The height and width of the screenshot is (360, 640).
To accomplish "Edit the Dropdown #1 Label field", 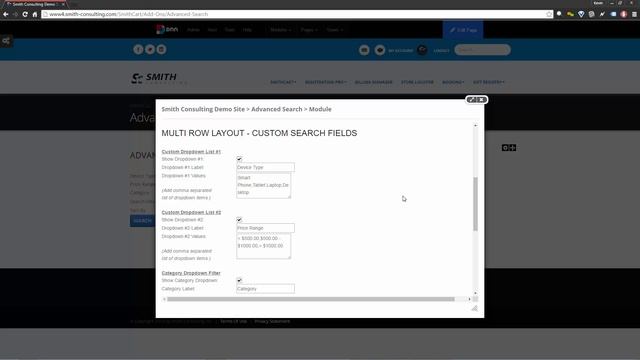I will [265, 167].
